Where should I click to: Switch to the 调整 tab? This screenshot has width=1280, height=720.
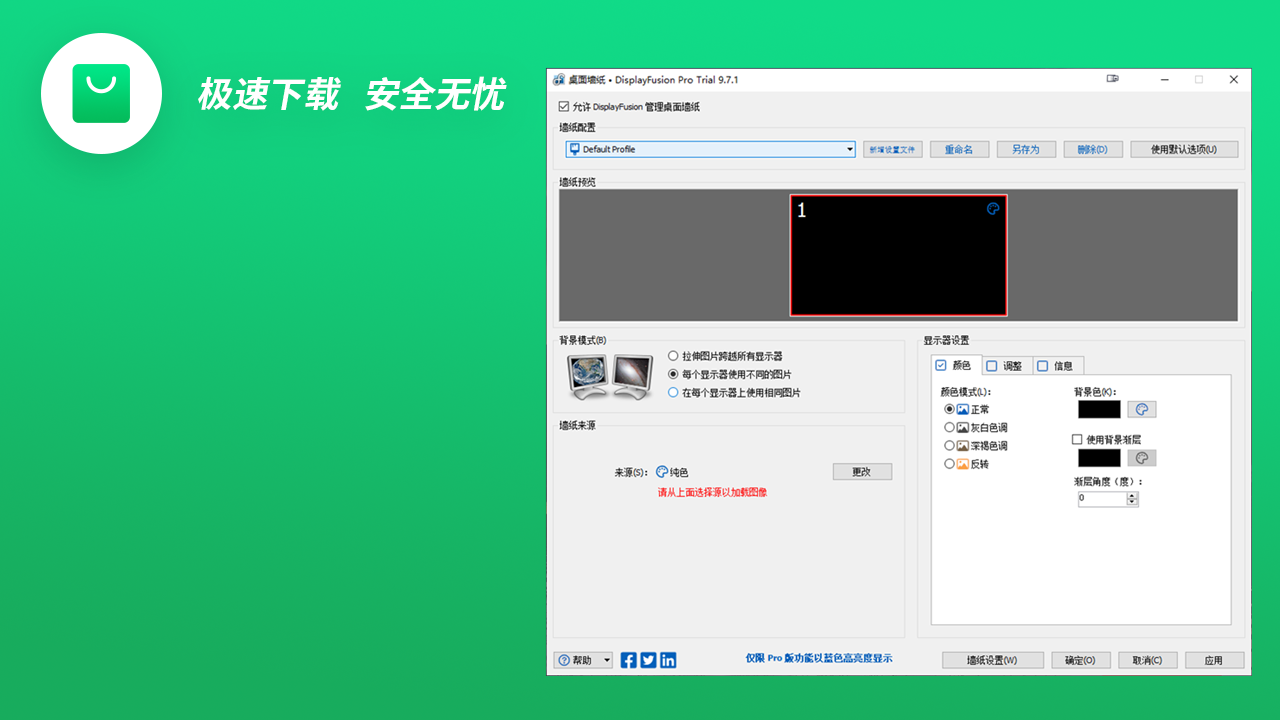1007,366
